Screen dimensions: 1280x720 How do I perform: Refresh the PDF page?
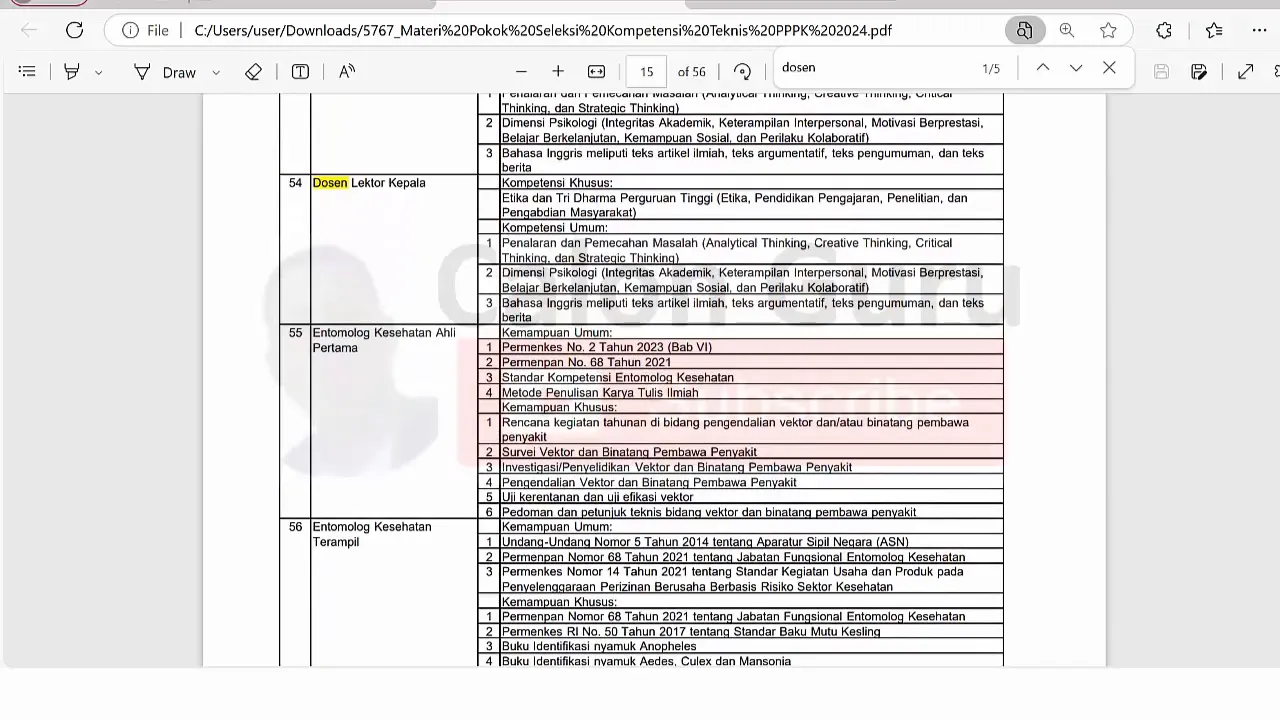74,30
